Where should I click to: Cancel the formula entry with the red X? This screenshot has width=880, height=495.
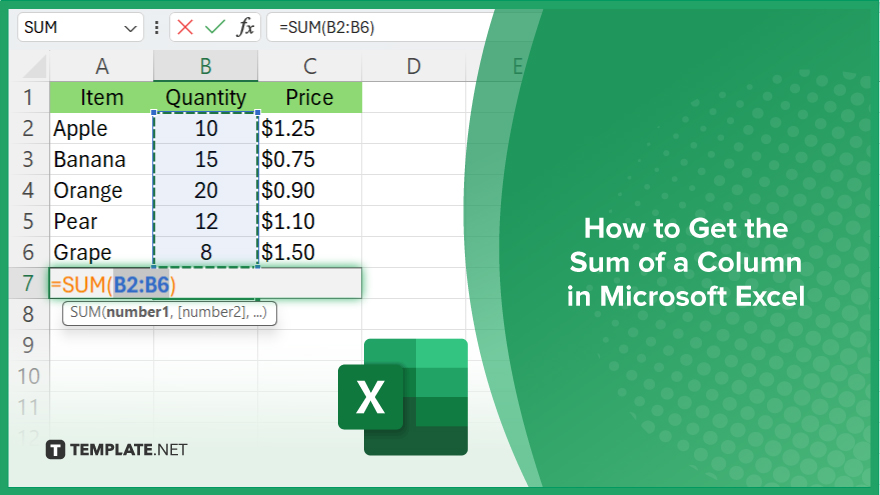[185, 27]
